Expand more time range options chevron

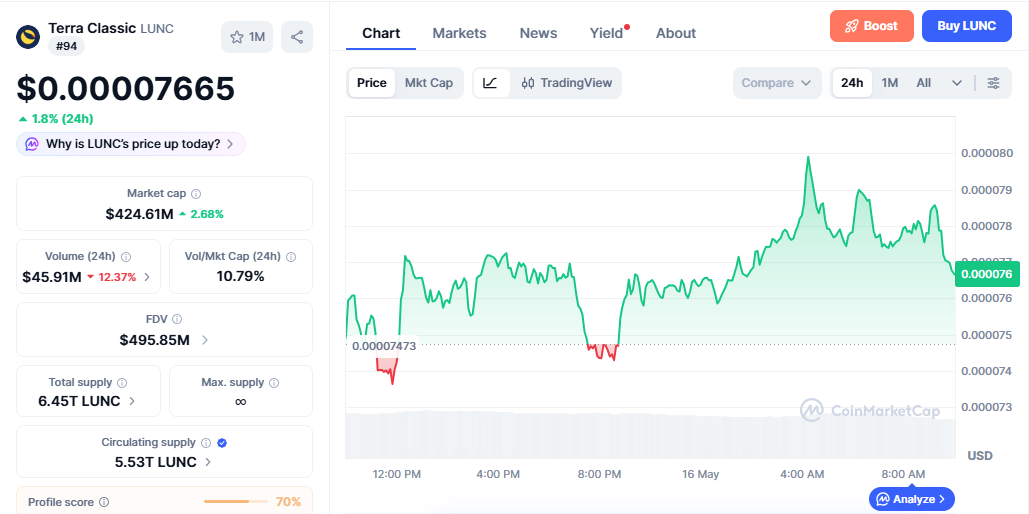point(957,83)
